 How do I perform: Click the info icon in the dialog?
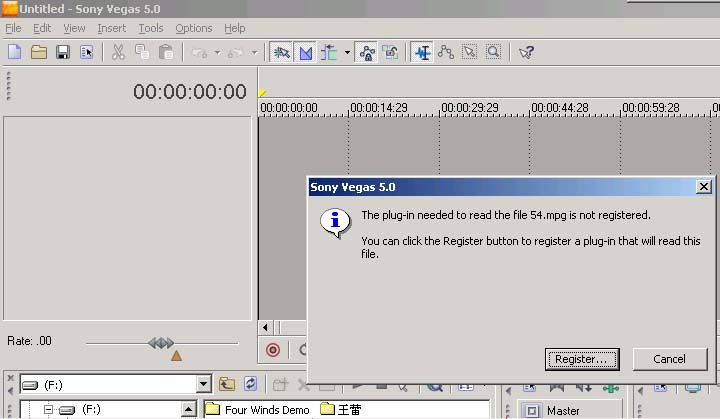click(336, 223)
